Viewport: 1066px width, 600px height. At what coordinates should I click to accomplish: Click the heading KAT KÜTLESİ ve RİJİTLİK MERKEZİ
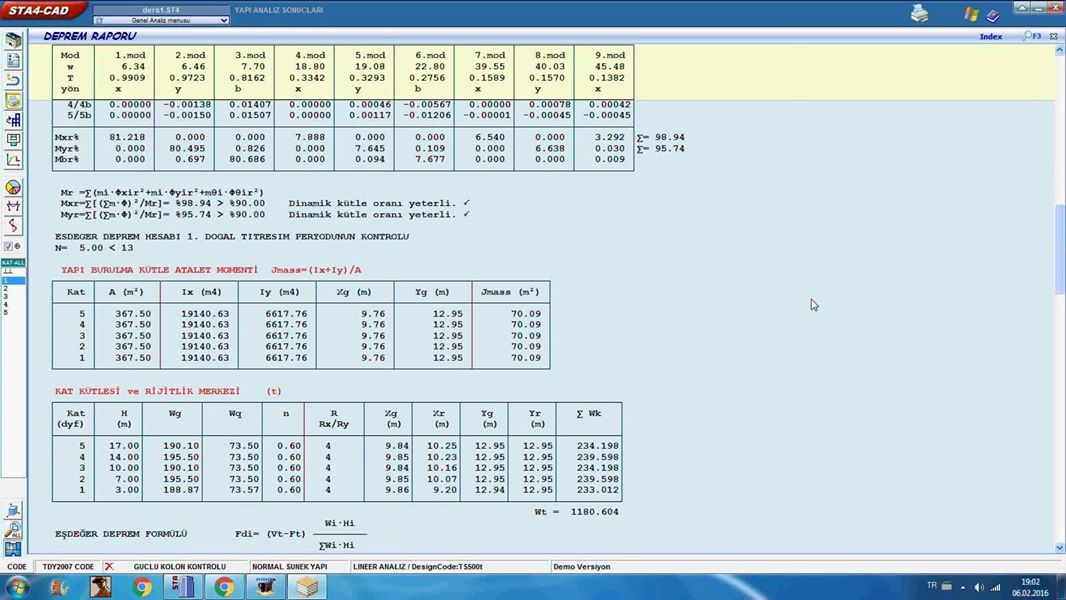click(148, 391)
